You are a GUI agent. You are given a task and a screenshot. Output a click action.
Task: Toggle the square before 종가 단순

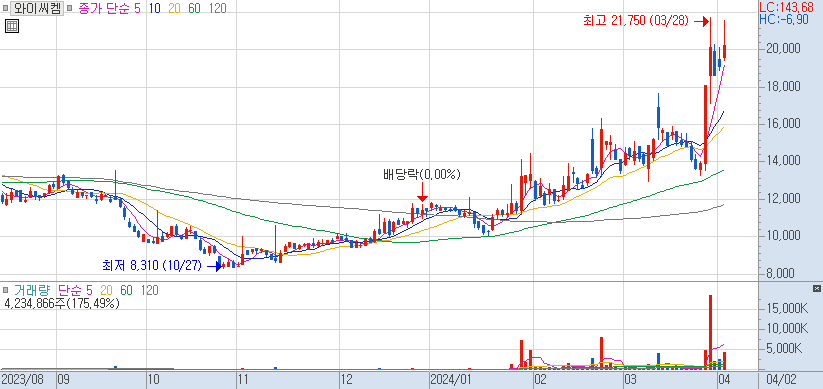tap(70, 8)
